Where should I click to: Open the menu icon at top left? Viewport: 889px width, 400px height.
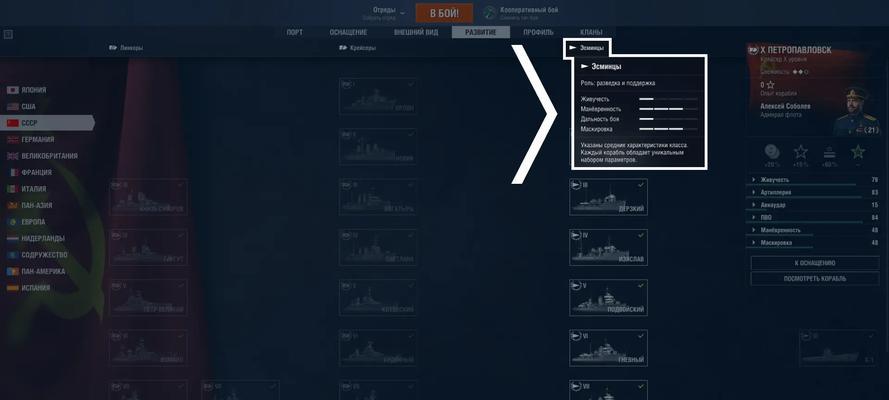[8, 35]
